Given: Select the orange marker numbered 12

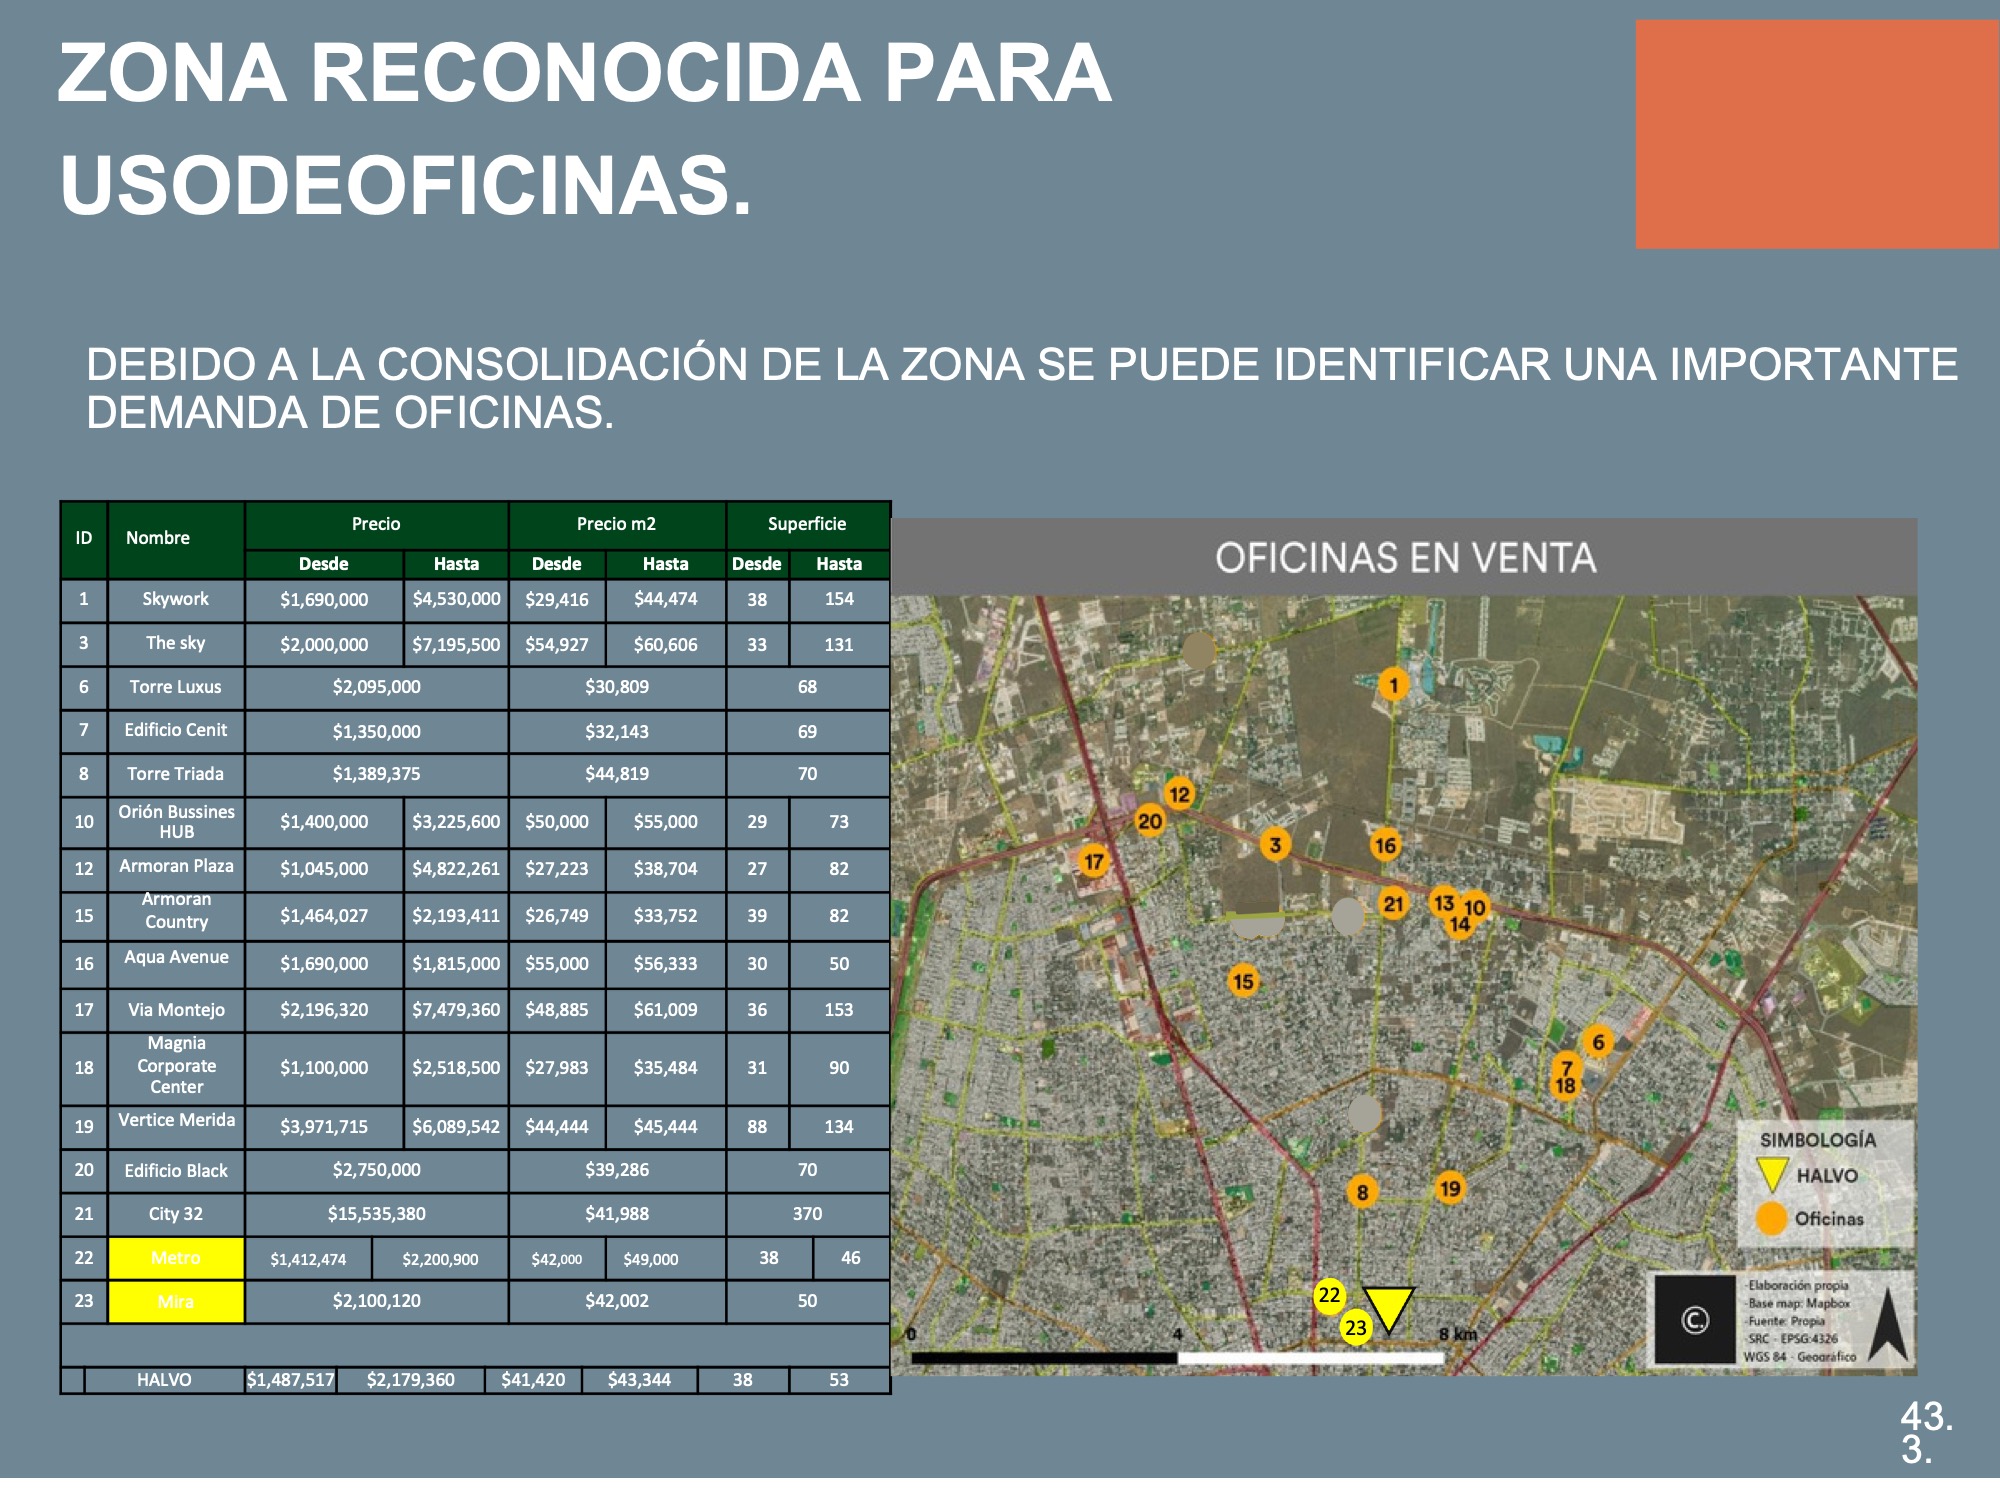Looking at the screenshot, I should pos(1180,794).
